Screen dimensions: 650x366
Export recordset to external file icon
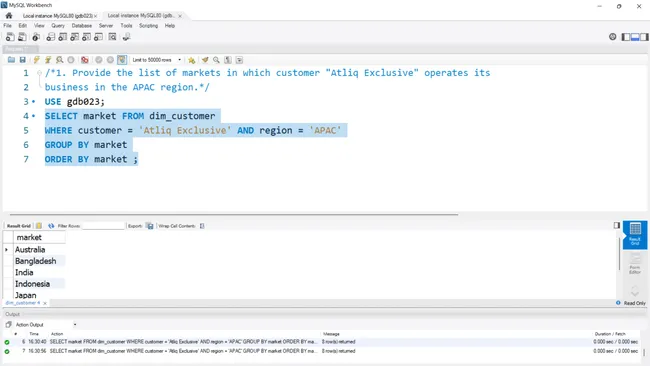coord(150,226)
